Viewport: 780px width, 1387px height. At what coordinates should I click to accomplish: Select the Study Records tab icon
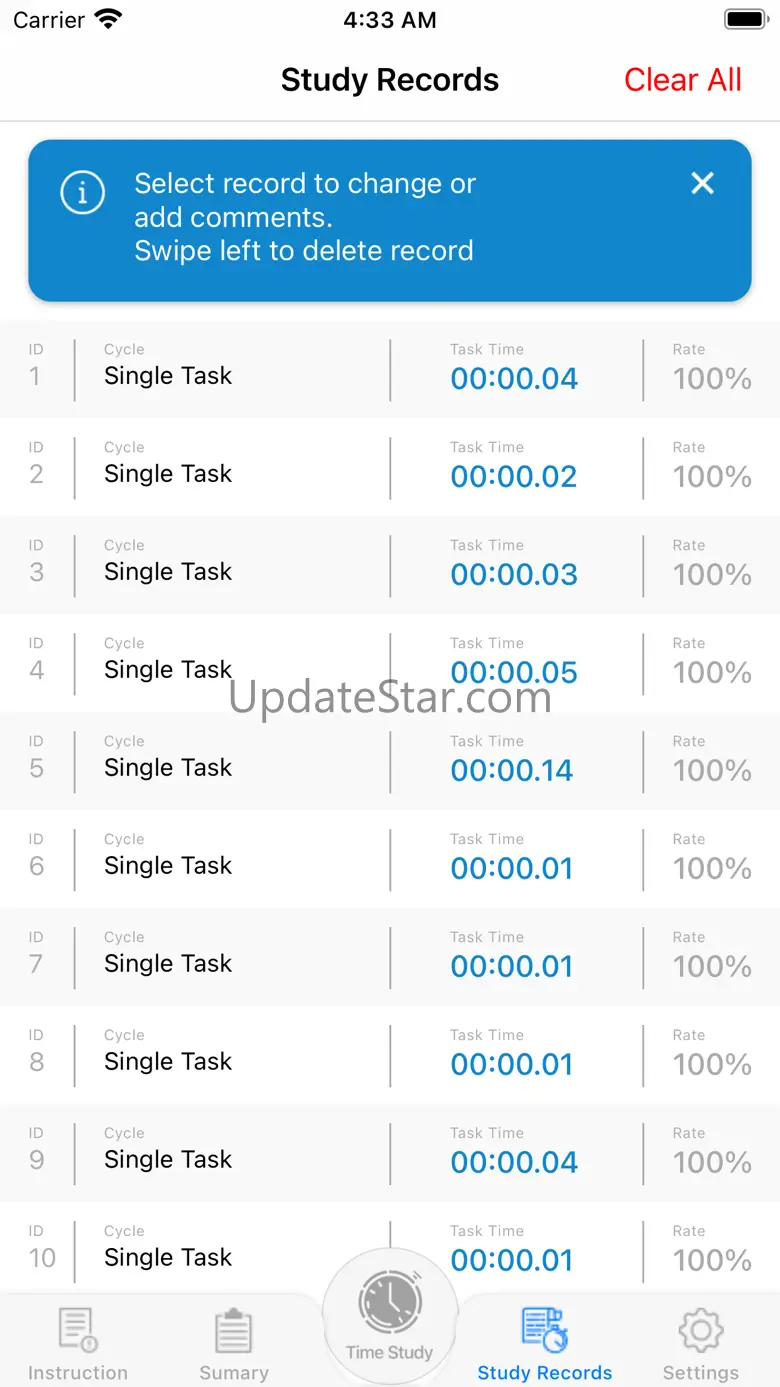coord(545,1330)
